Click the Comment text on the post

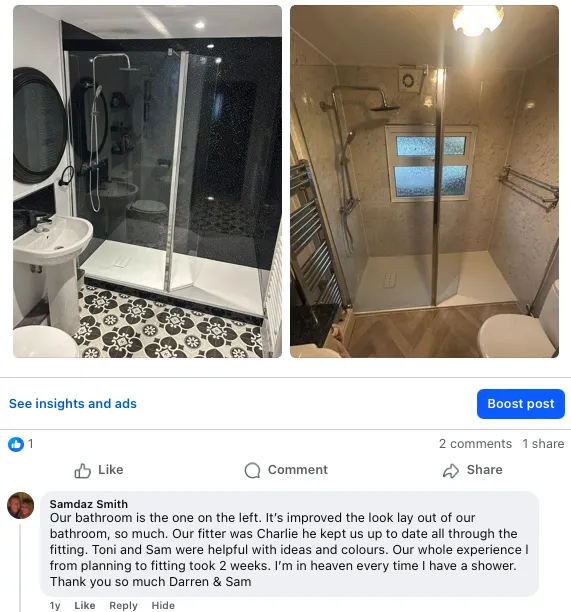pyautogui.click(x=298, y=470)
